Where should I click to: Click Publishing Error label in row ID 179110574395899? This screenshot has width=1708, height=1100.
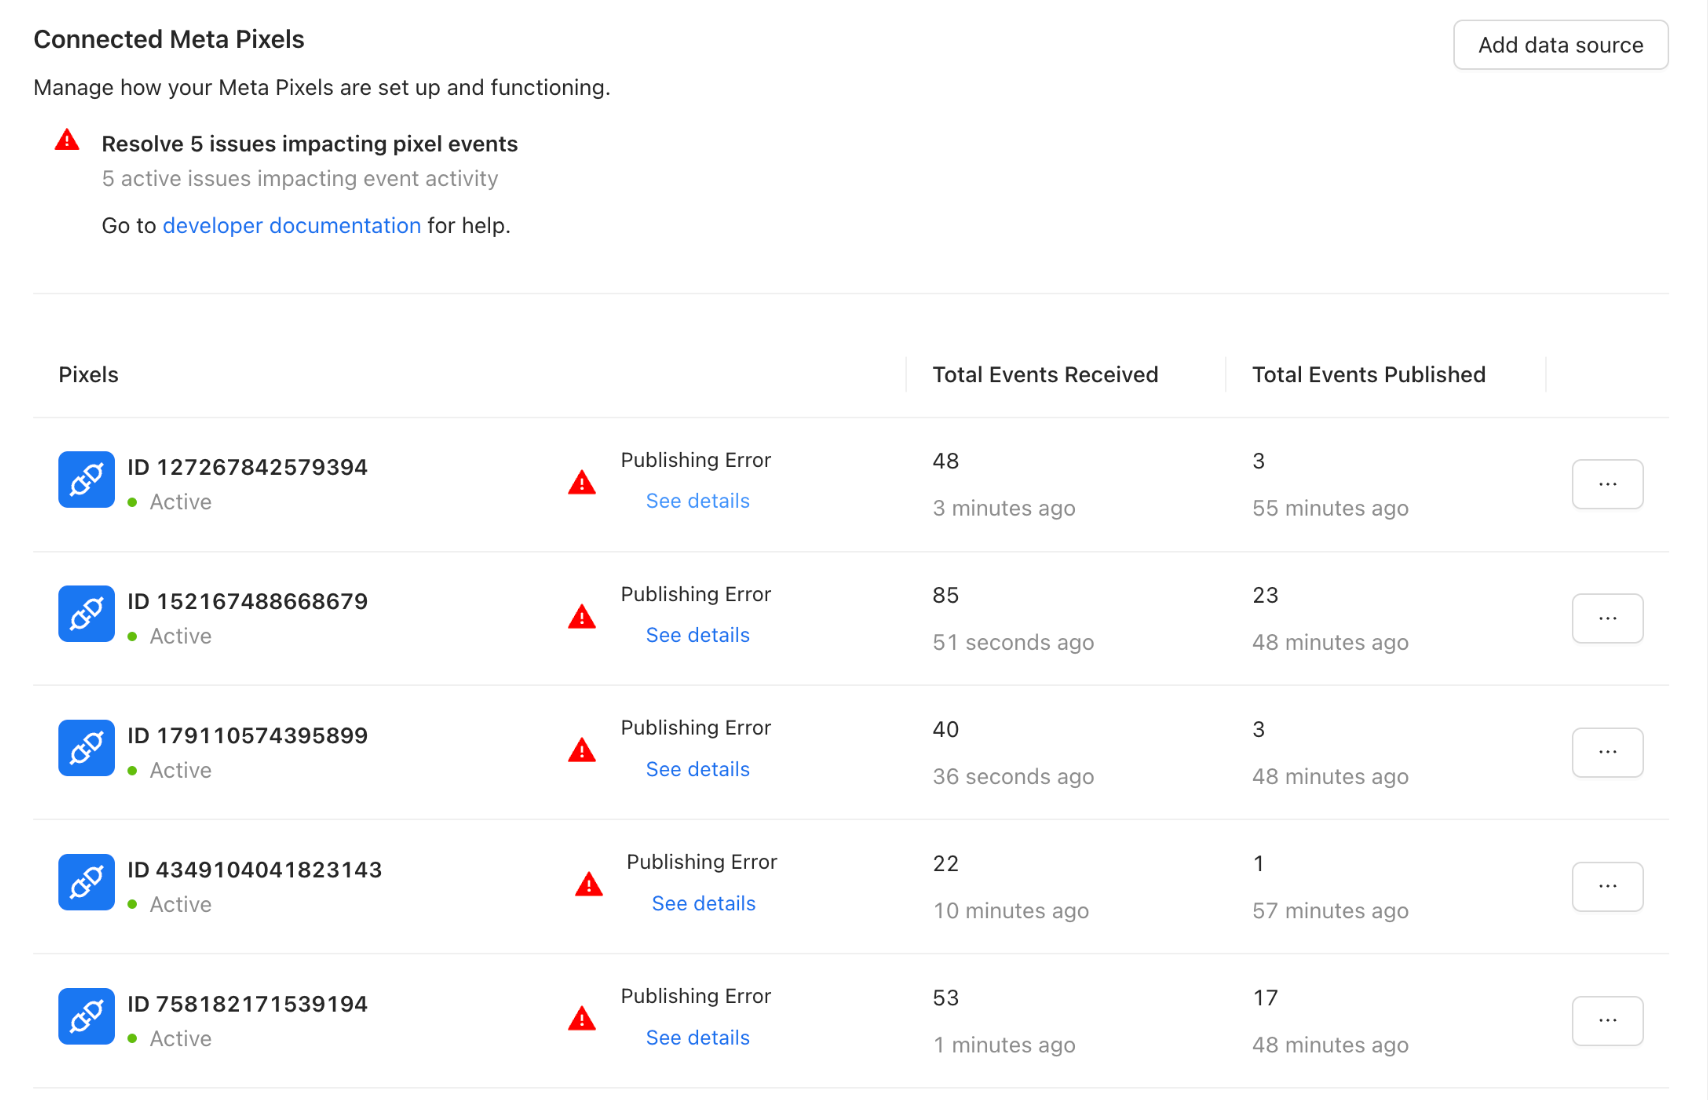tap(695, 728)
